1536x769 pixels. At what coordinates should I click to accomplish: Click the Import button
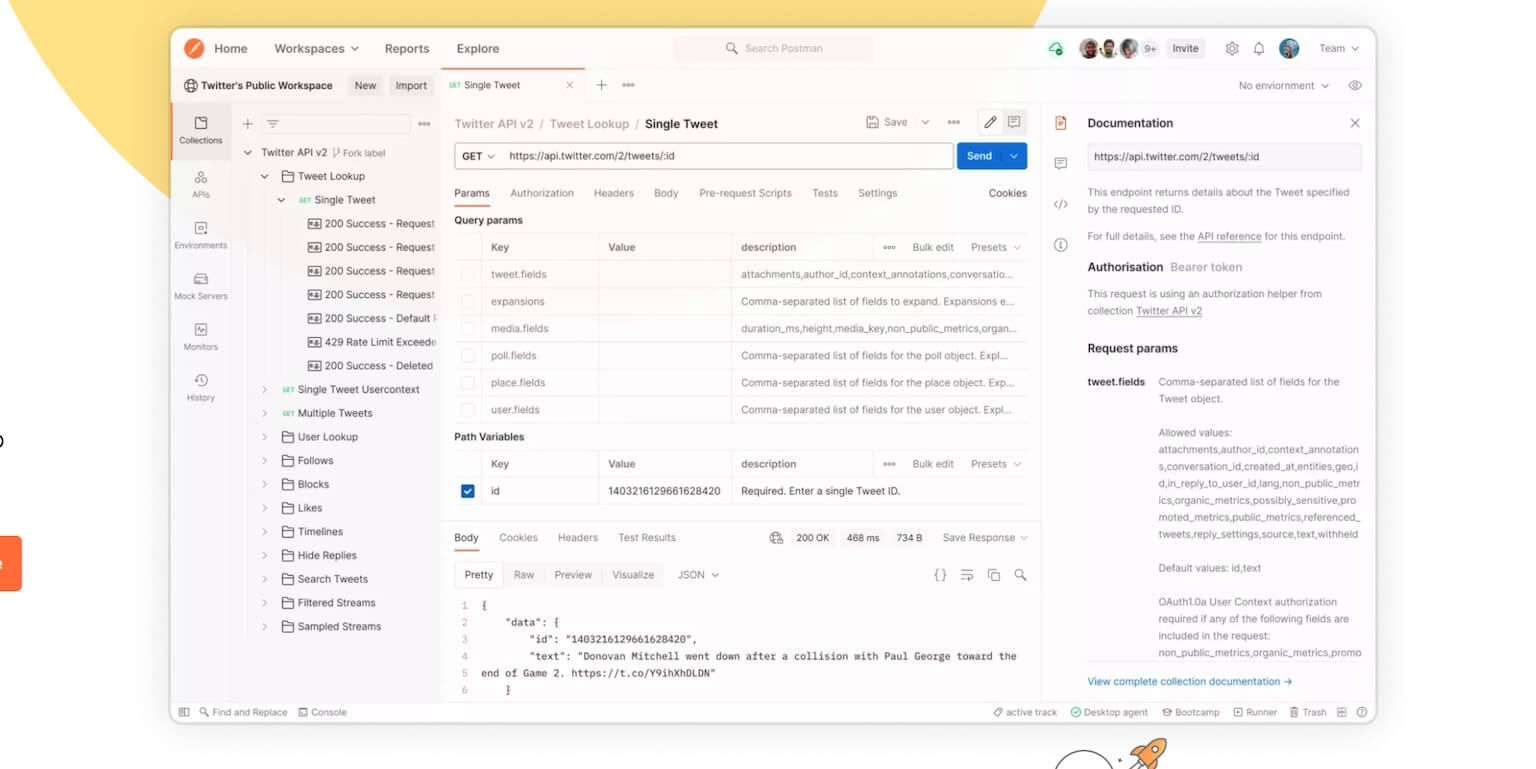pyautogui.click(x=411, y=86)
